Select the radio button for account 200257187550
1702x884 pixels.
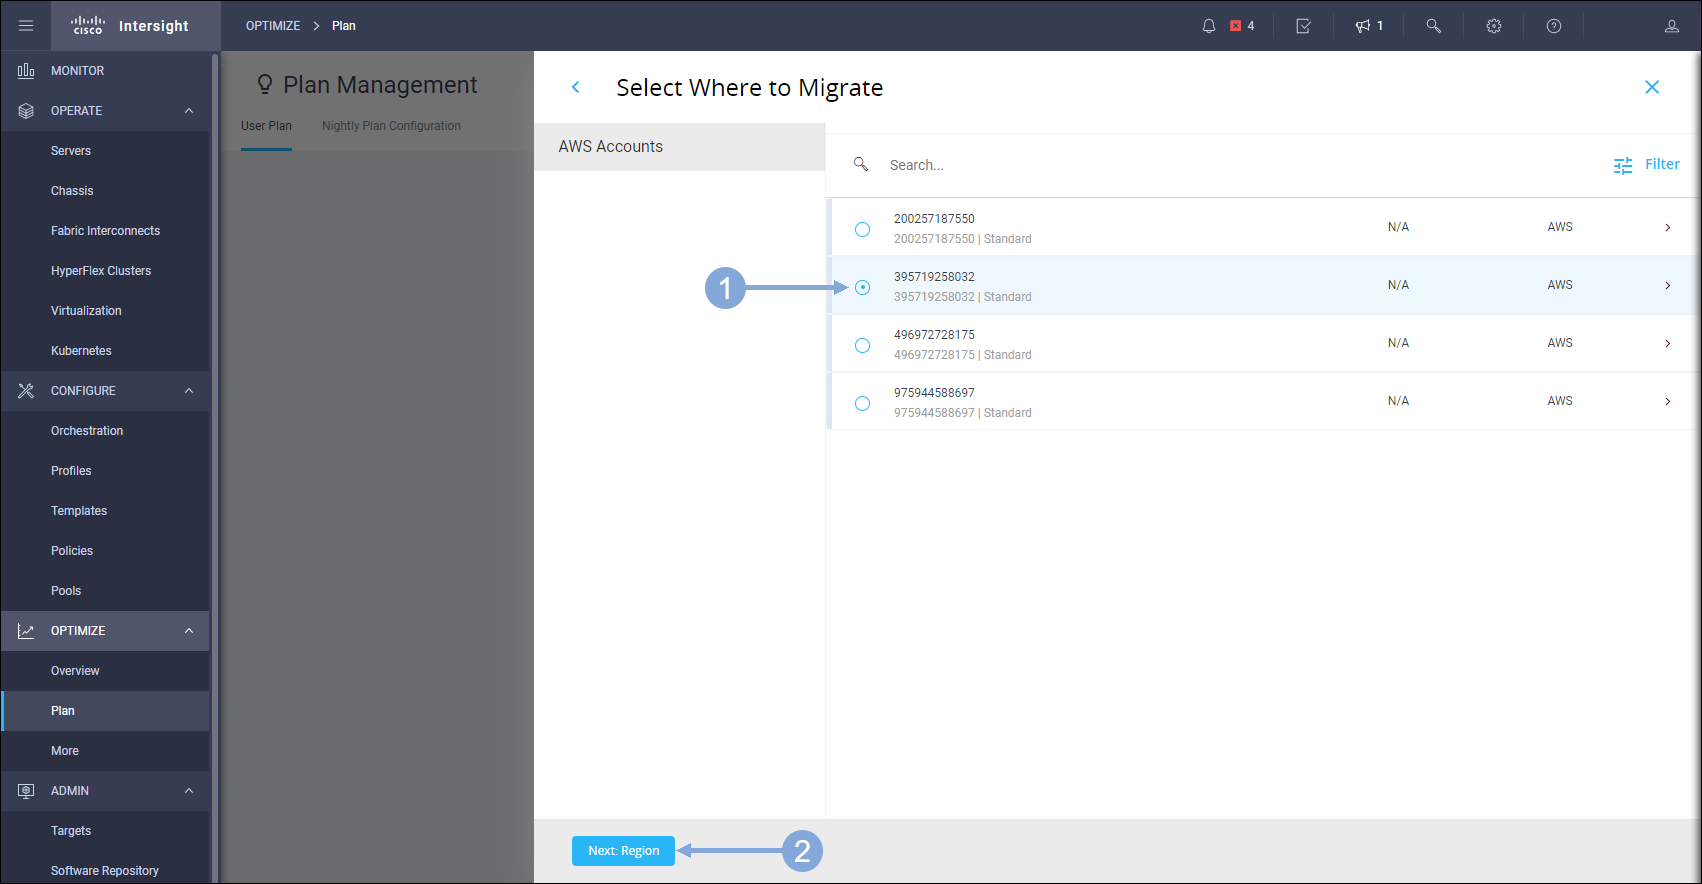[x=862, y=229]
